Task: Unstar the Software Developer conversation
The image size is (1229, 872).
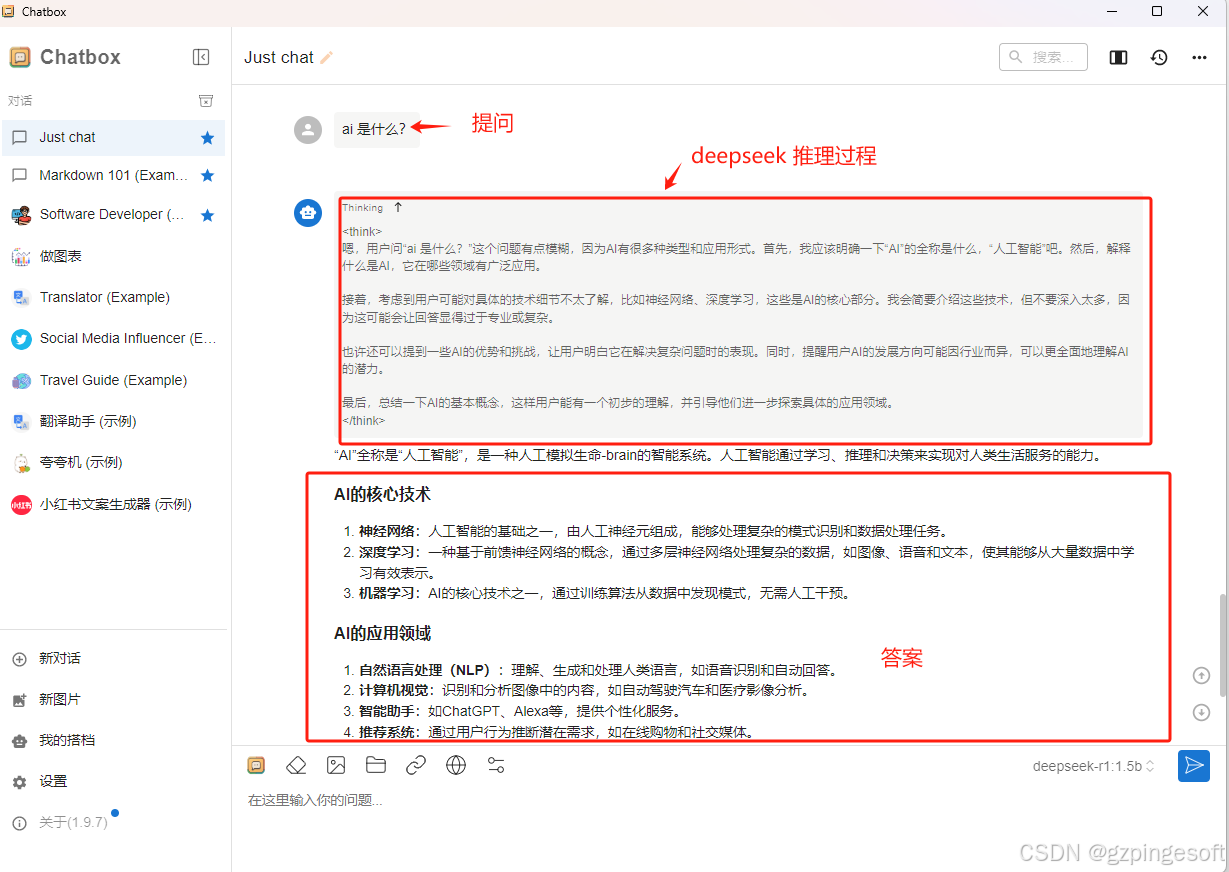Action: click(208, 215)
